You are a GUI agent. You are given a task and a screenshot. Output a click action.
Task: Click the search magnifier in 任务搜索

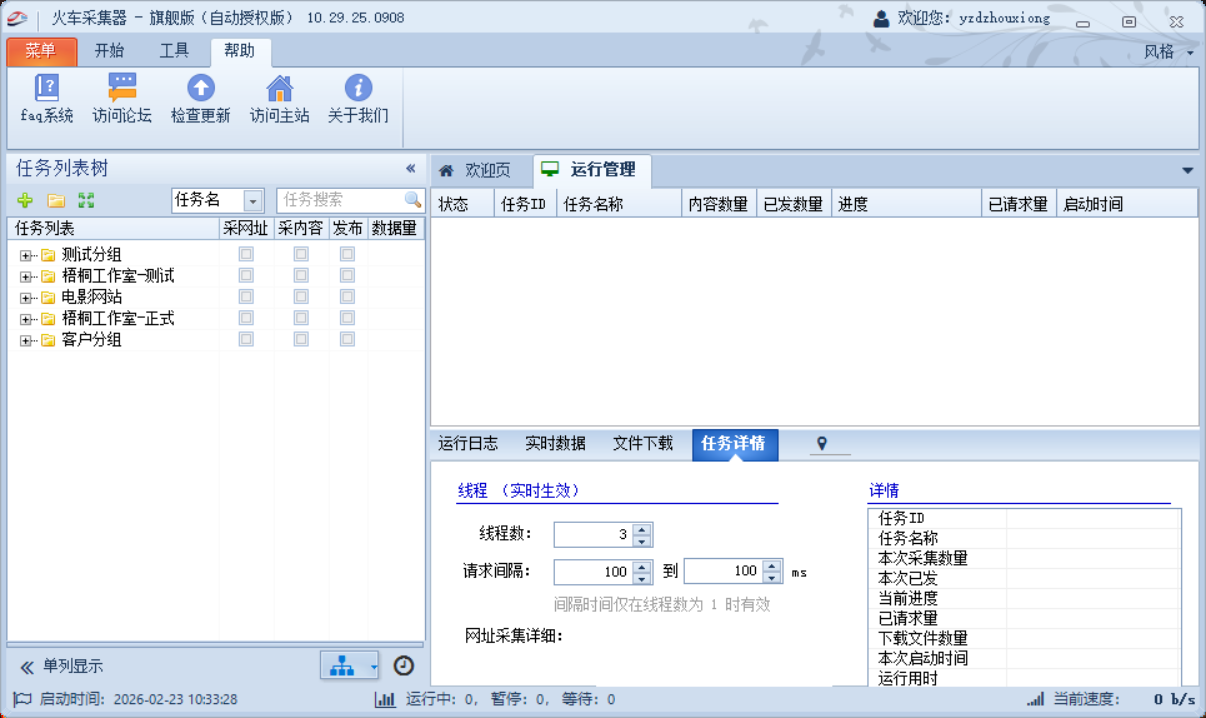click(x=412, y=200)
